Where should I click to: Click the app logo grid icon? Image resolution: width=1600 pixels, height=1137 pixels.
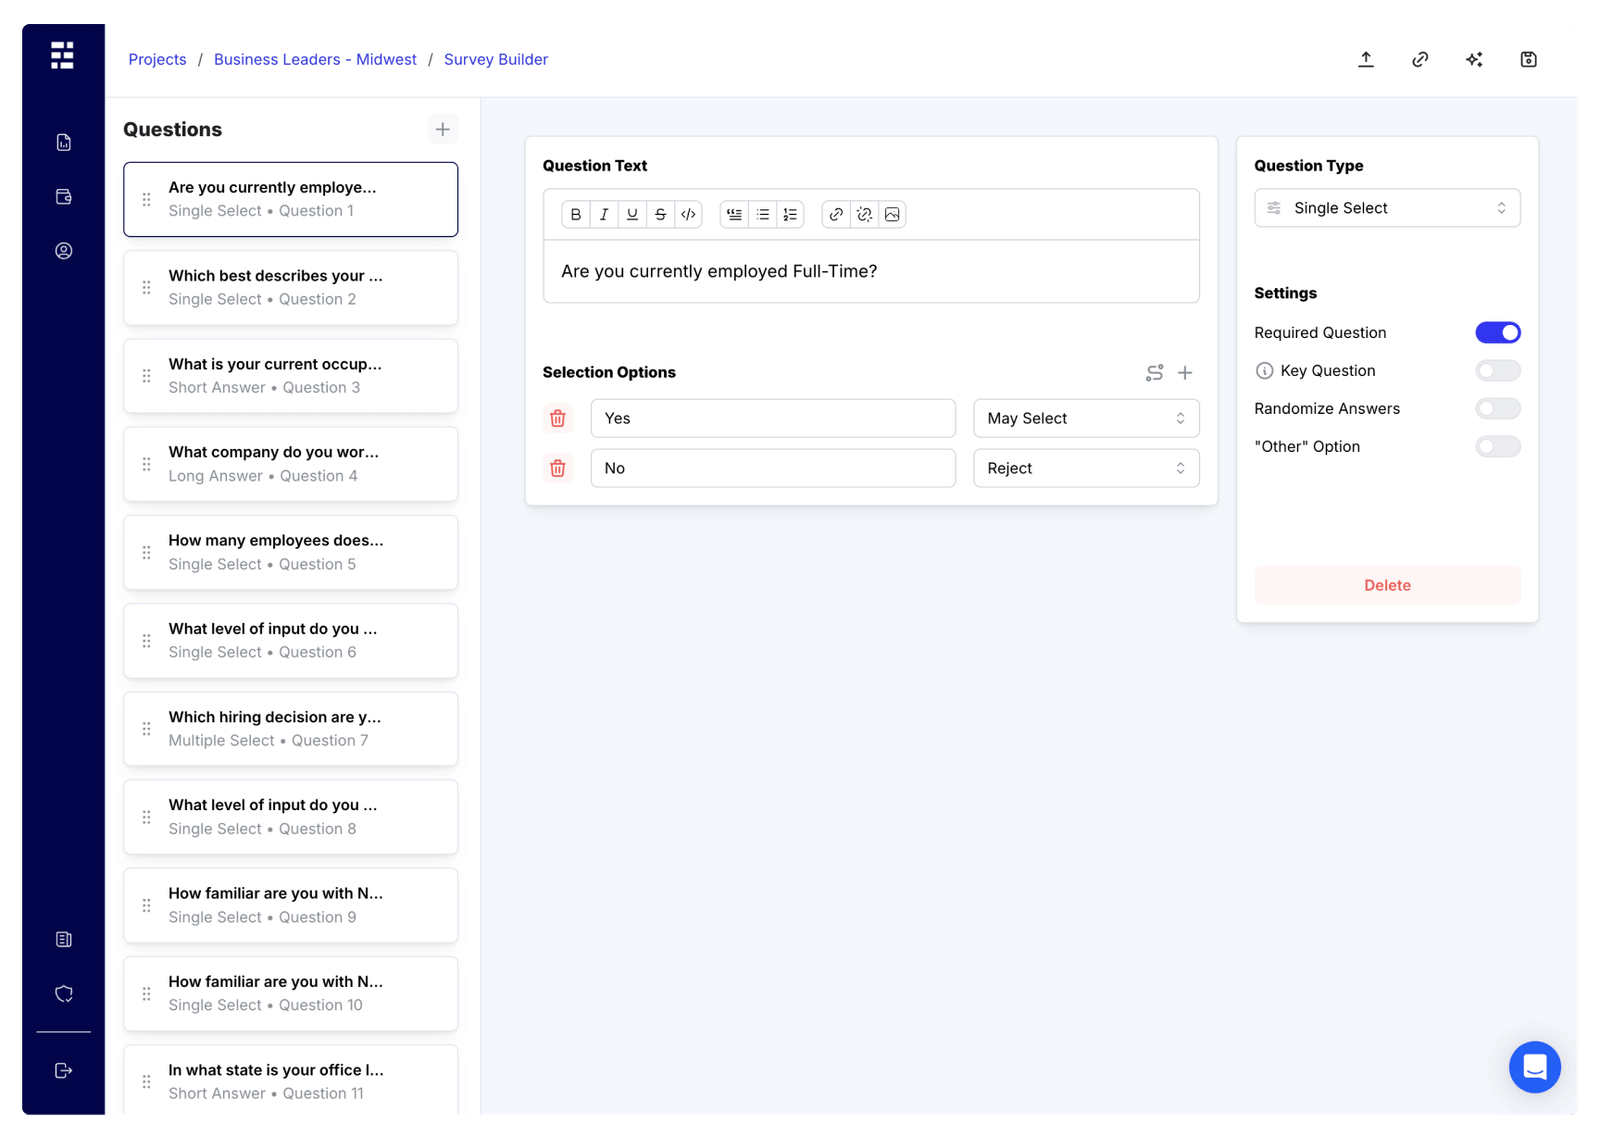(62, 55)
